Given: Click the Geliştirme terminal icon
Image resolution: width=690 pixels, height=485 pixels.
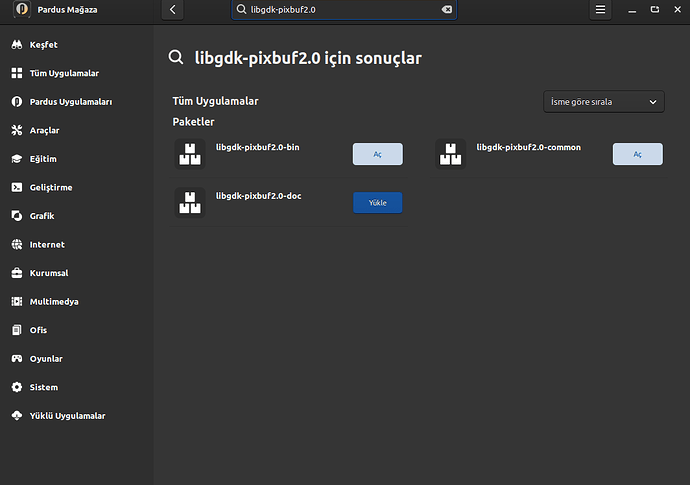Looking at the screenshot, I should tap(16, 187).
